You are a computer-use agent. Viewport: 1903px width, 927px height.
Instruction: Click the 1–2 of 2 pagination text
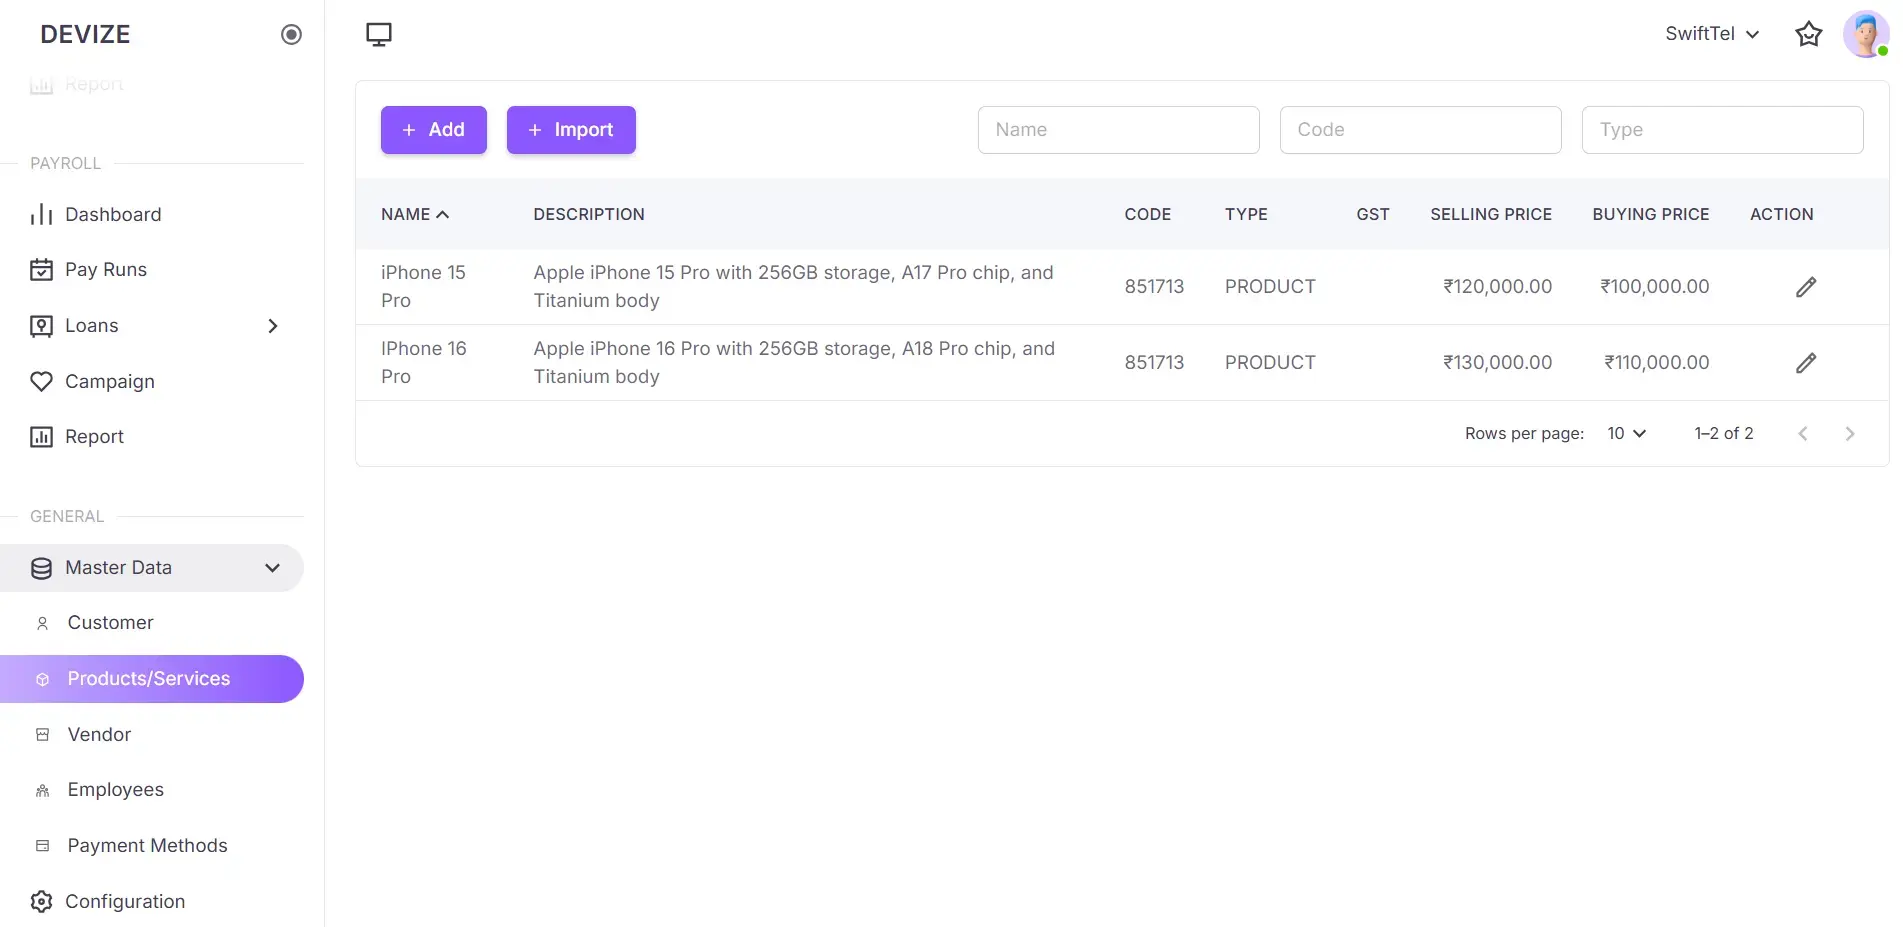coord(1723,433)
